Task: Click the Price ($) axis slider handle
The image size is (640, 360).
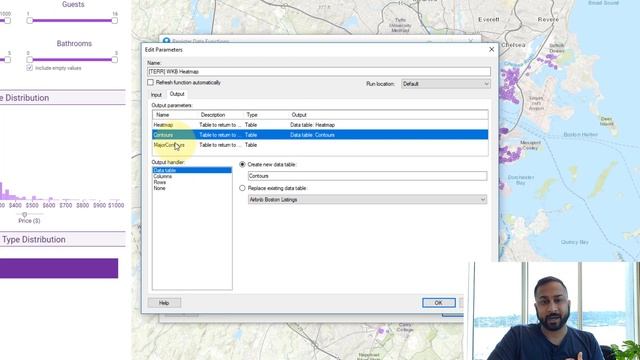Action: tap(24, 214)
